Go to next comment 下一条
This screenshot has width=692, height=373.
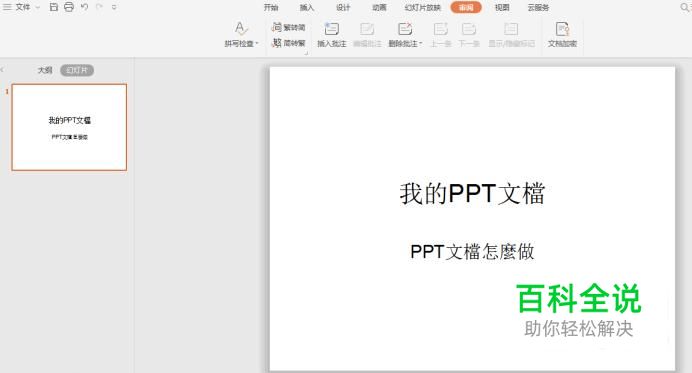click(469, 34)
